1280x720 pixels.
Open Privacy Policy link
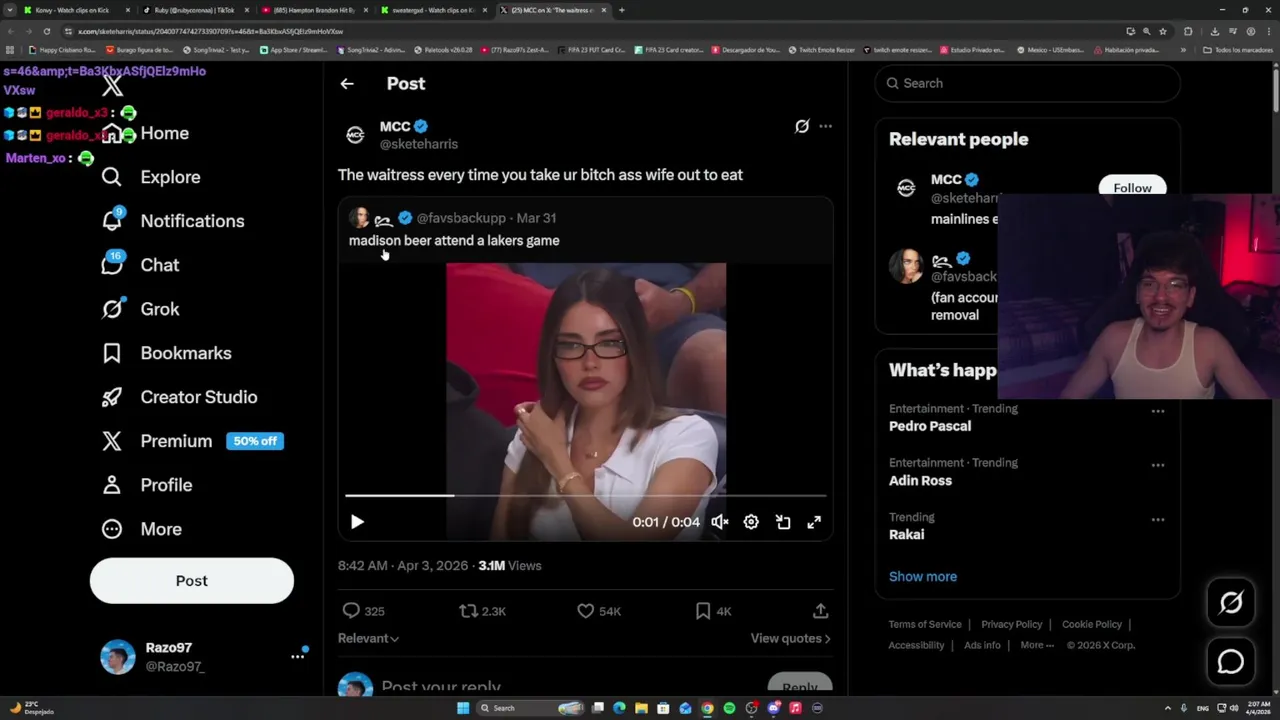pos(1011,624)
